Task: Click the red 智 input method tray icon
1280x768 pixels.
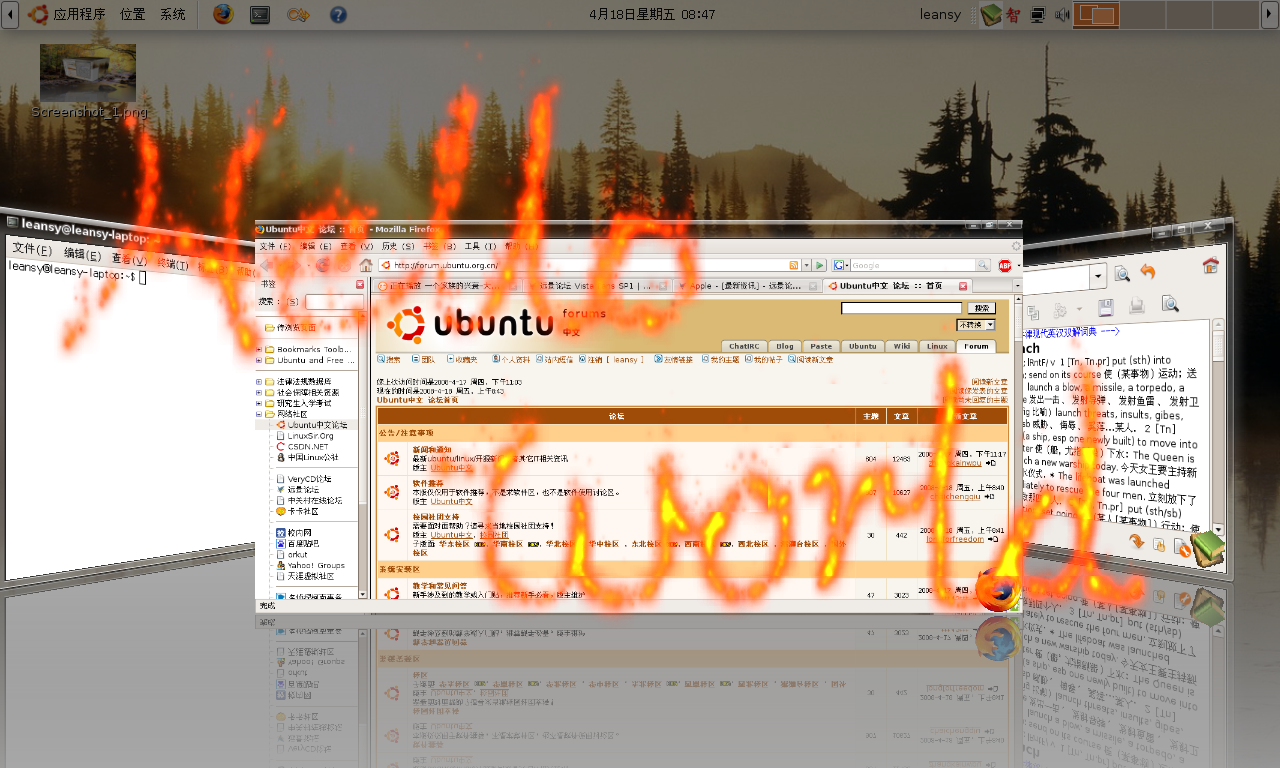Action: (x=1014, y=15)
